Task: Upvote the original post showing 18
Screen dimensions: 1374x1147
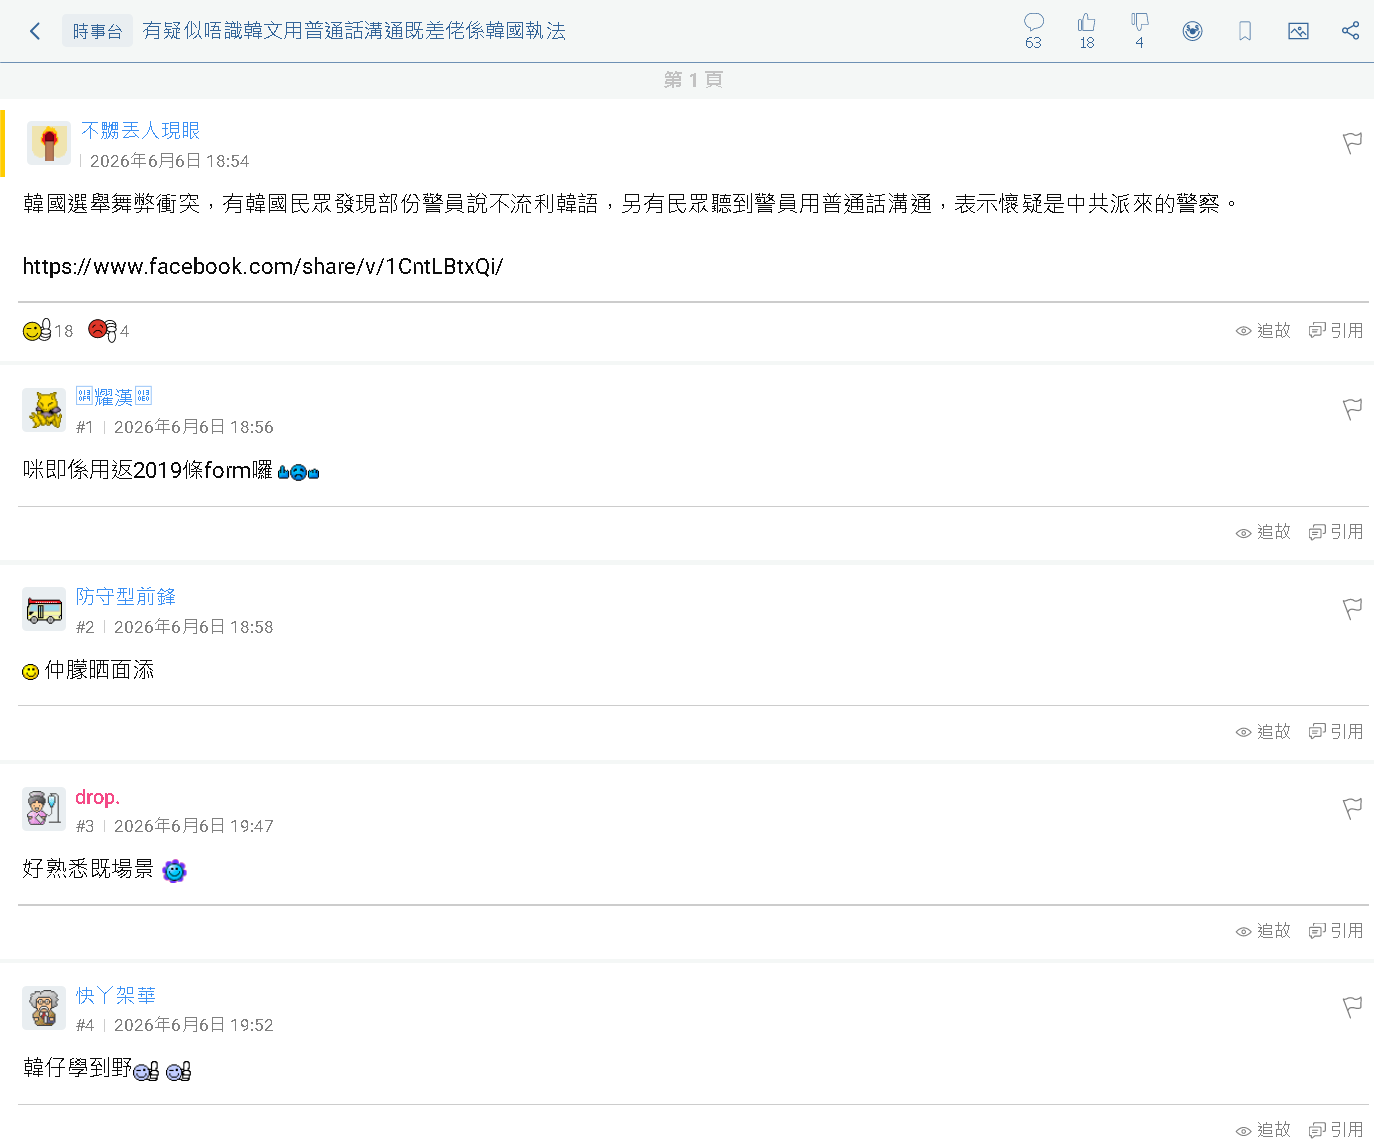Action: click(47, 330)
